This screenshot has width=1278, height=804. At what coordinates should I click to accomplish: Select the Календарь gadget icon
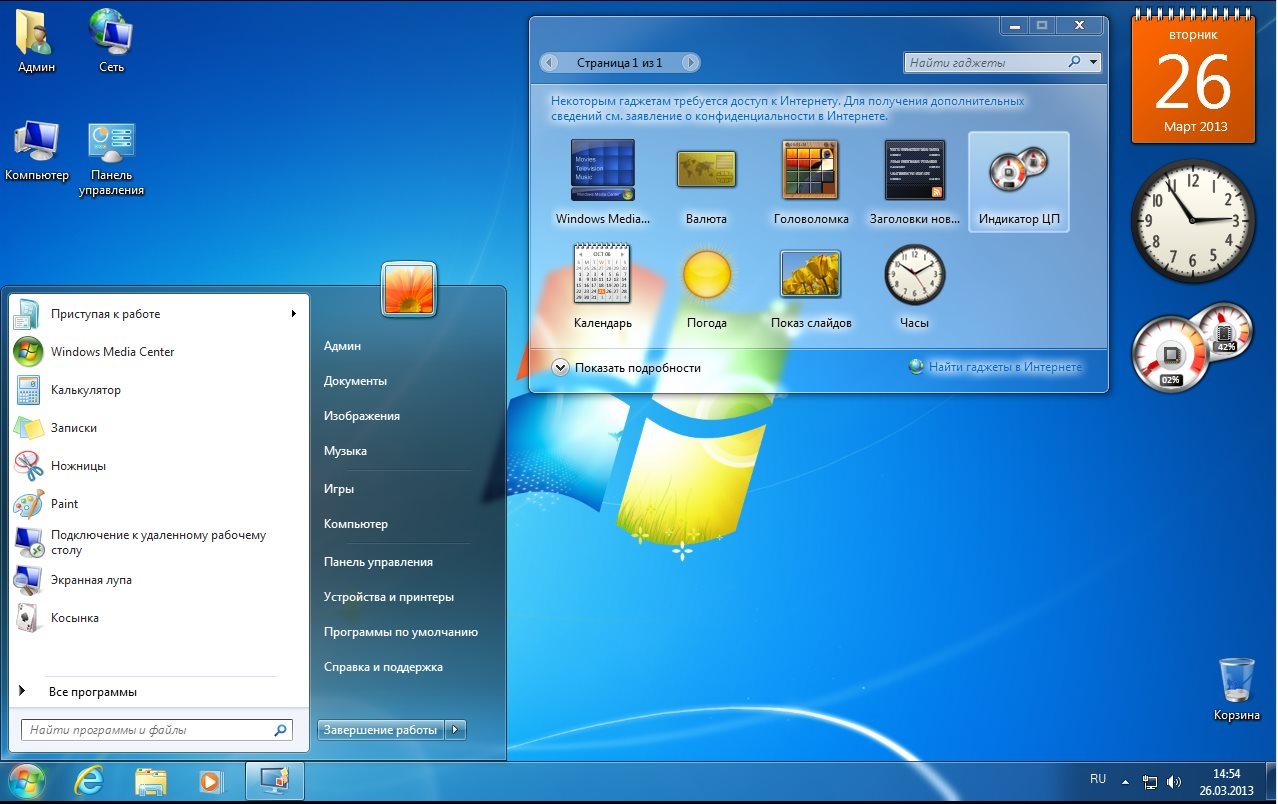[x=602, y=274]
